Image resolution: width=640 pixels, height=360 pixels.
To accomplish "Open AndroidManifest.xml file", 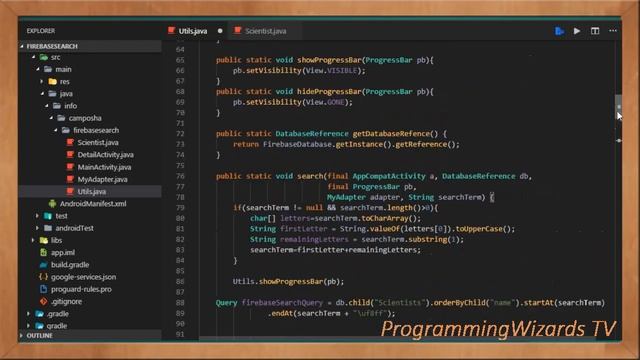I will [93, 204].
